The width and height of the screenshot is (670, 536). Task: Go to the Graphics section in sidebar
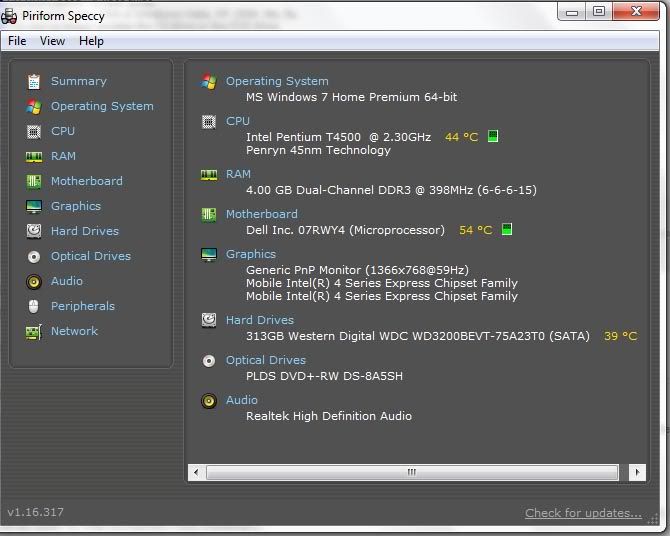[x=76, y=206]
